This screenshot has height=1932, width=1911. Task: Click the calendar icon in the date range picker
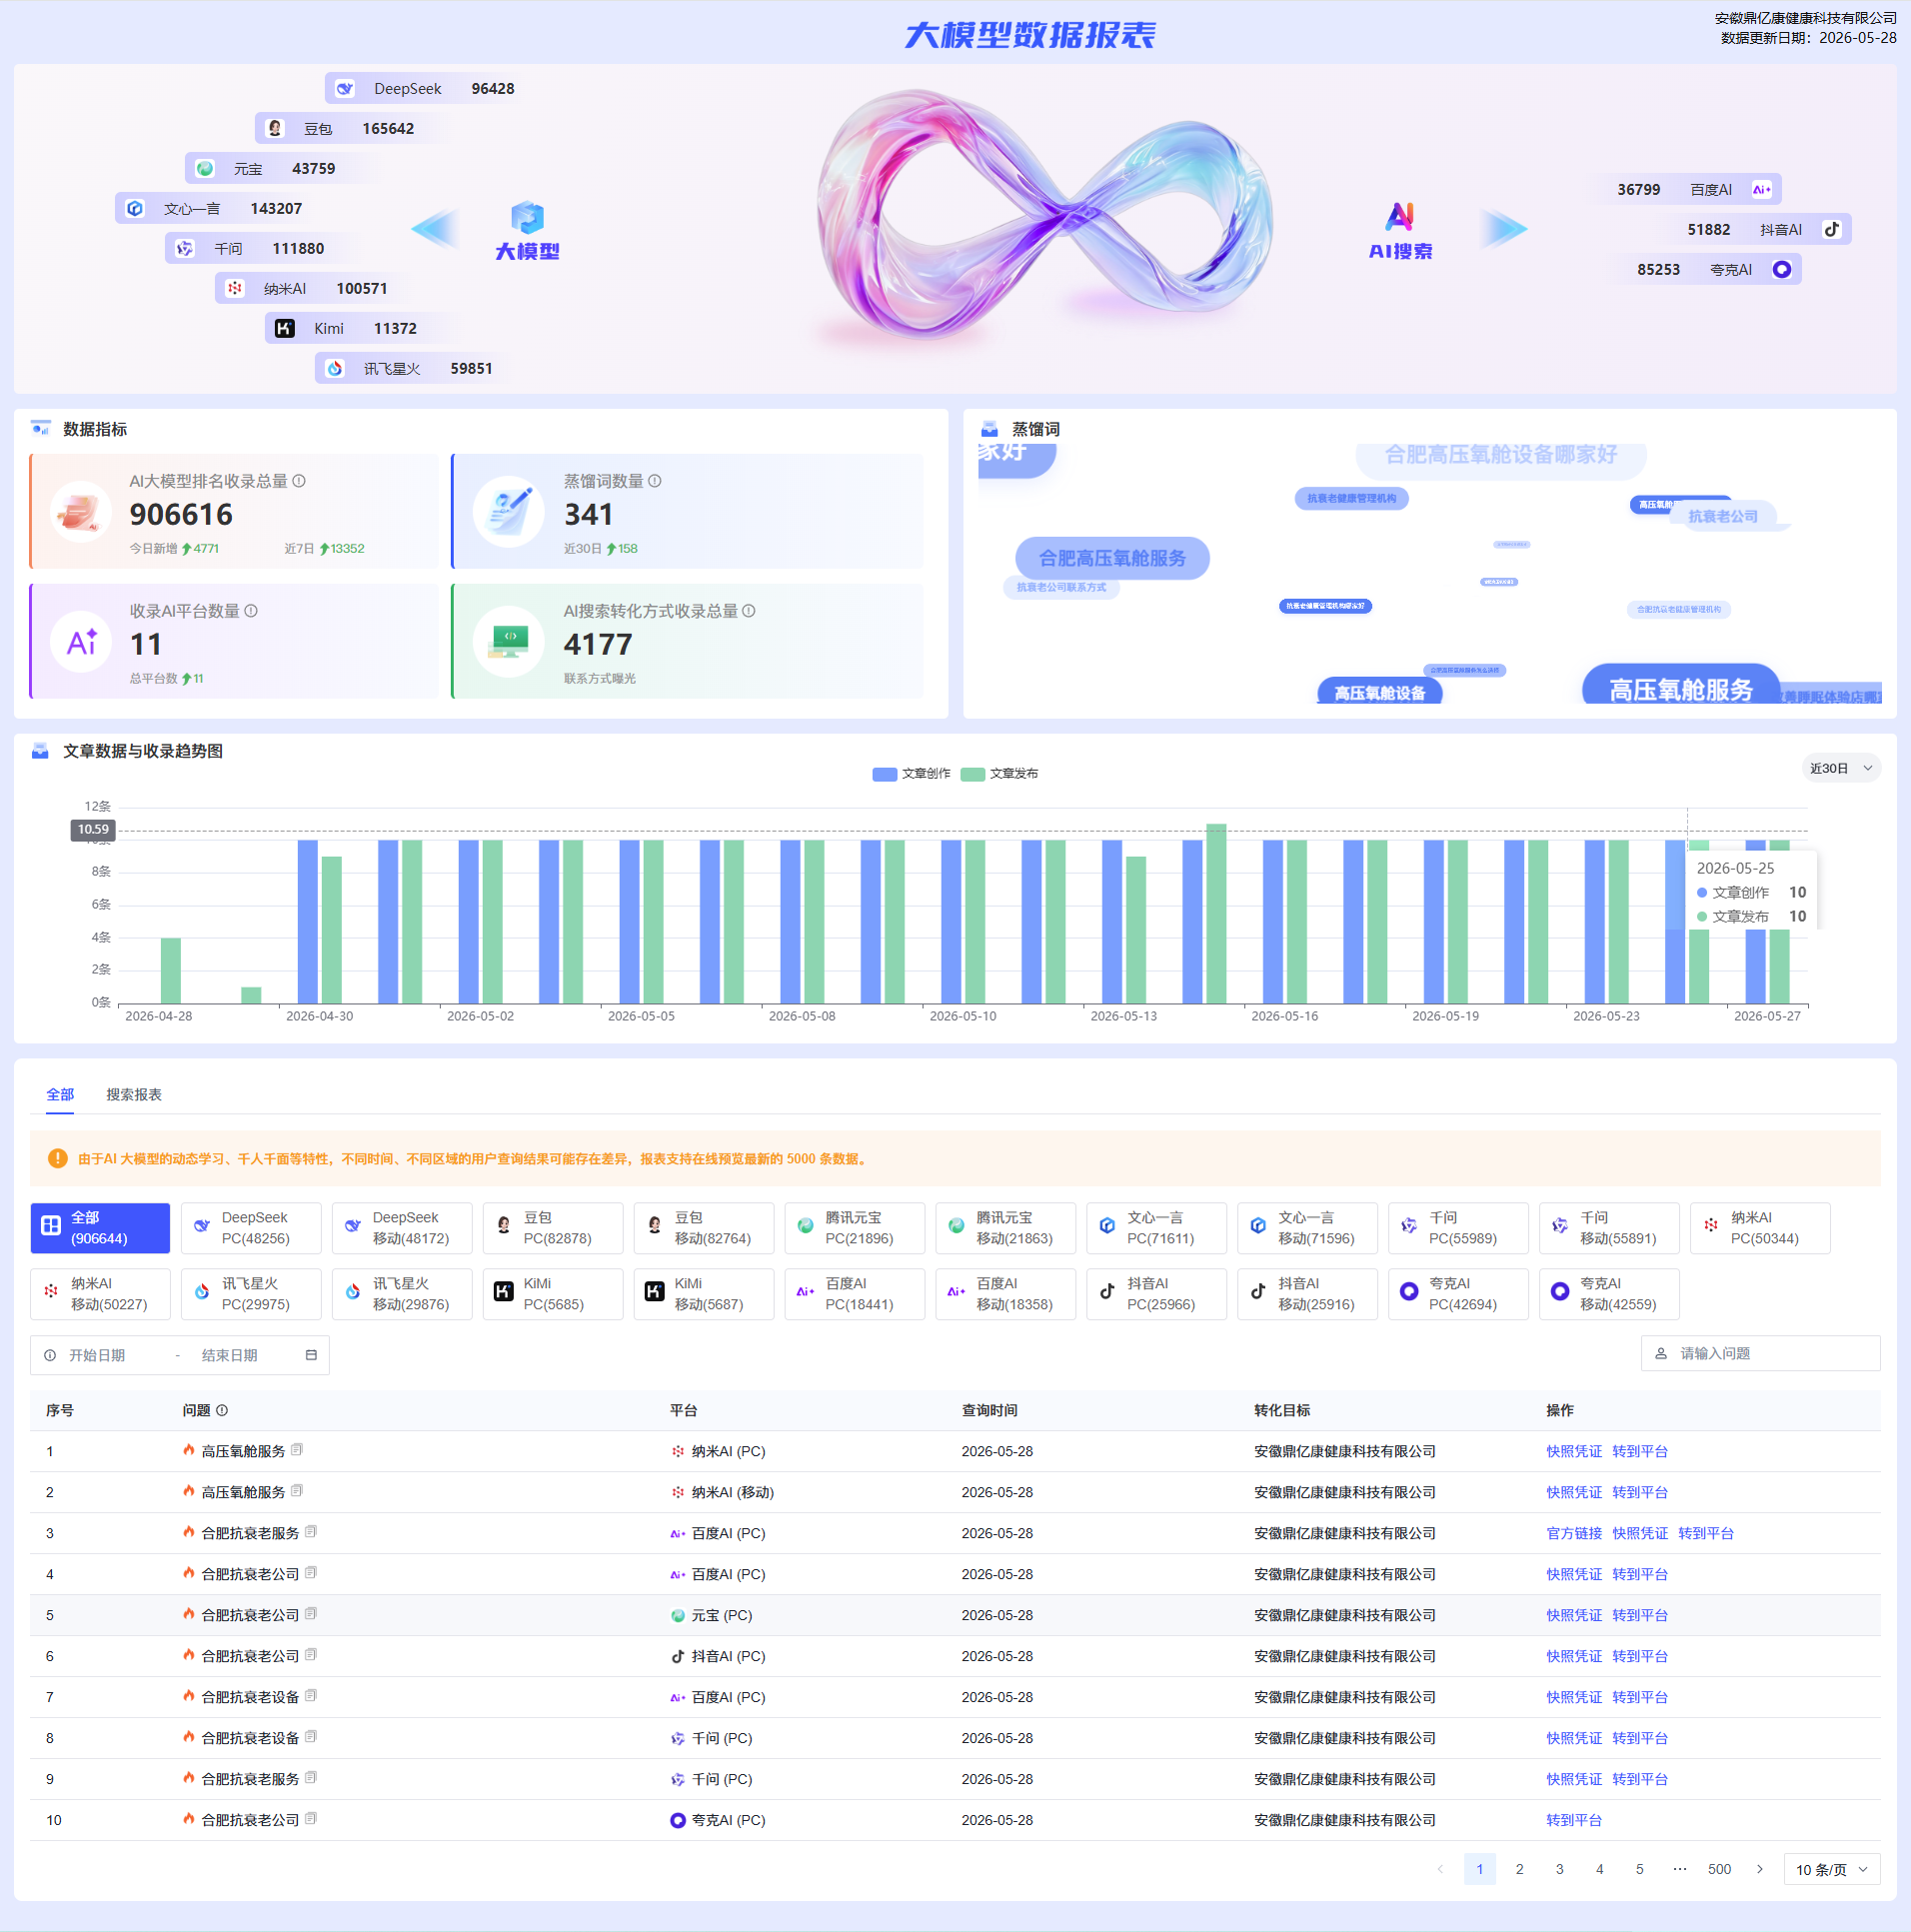(x=311, y=1355)
